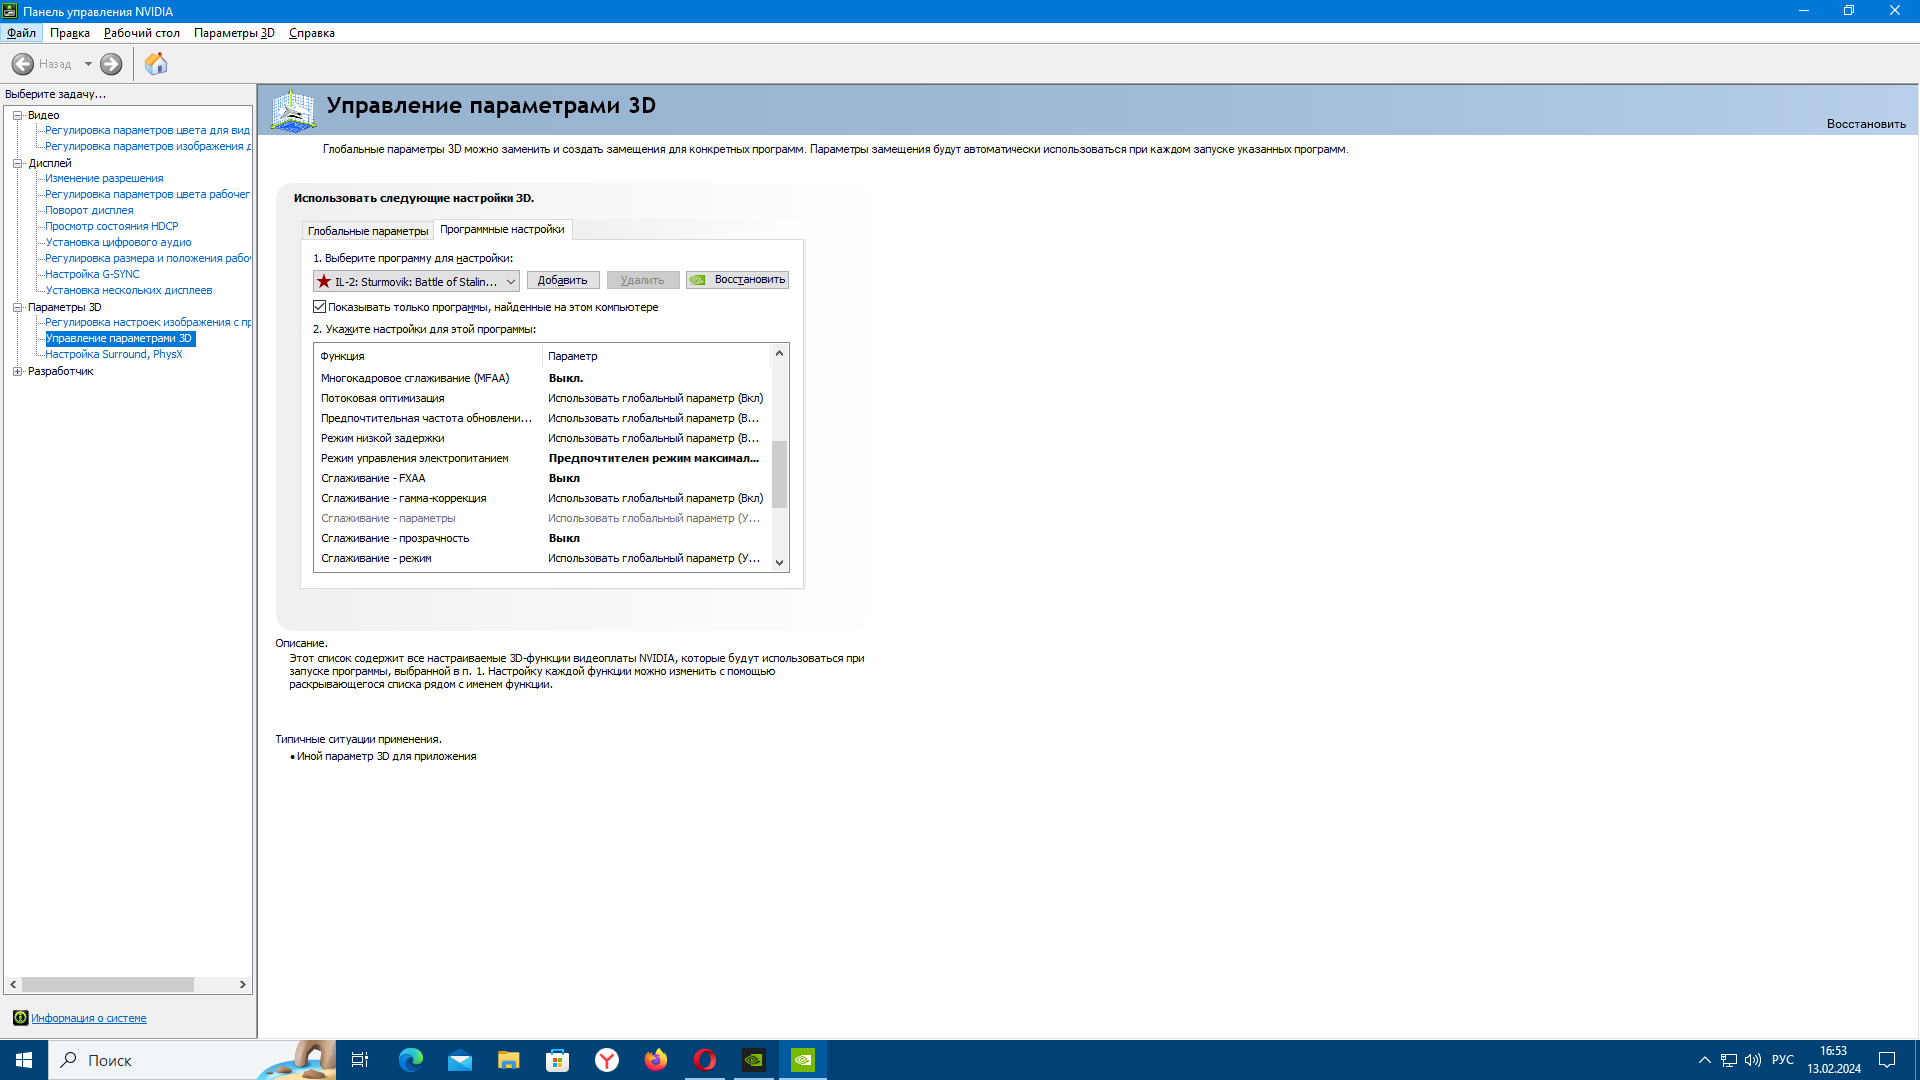1920x1080 pixels.
Task: Click settings list scroll up arrow
Action: point(779,353)
